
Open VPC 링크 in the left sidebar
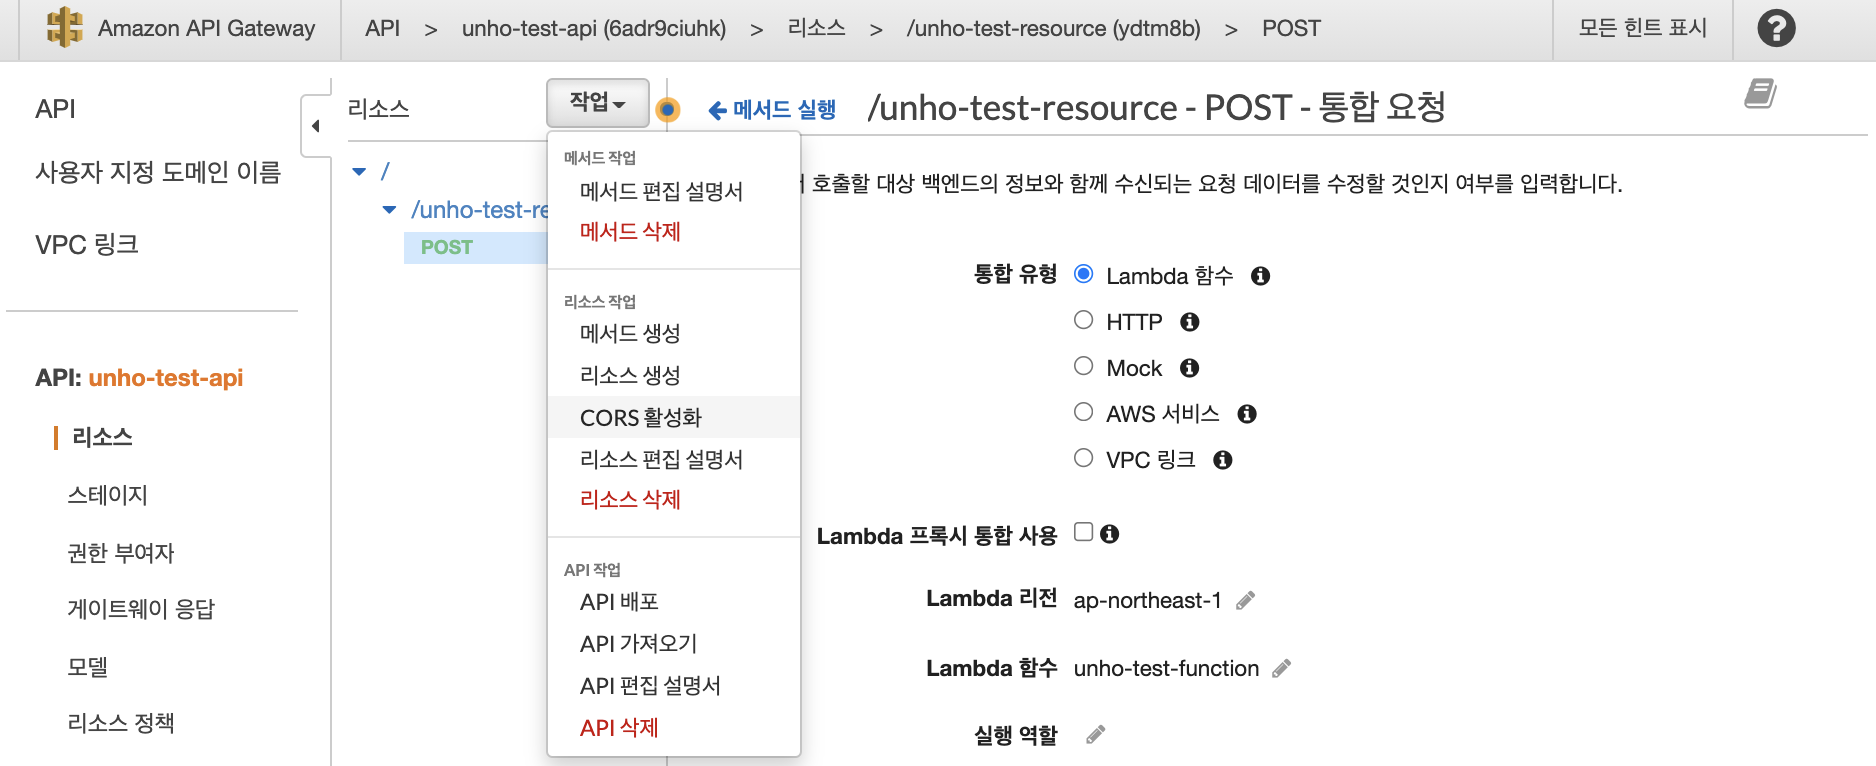click(x=87, y=245)
